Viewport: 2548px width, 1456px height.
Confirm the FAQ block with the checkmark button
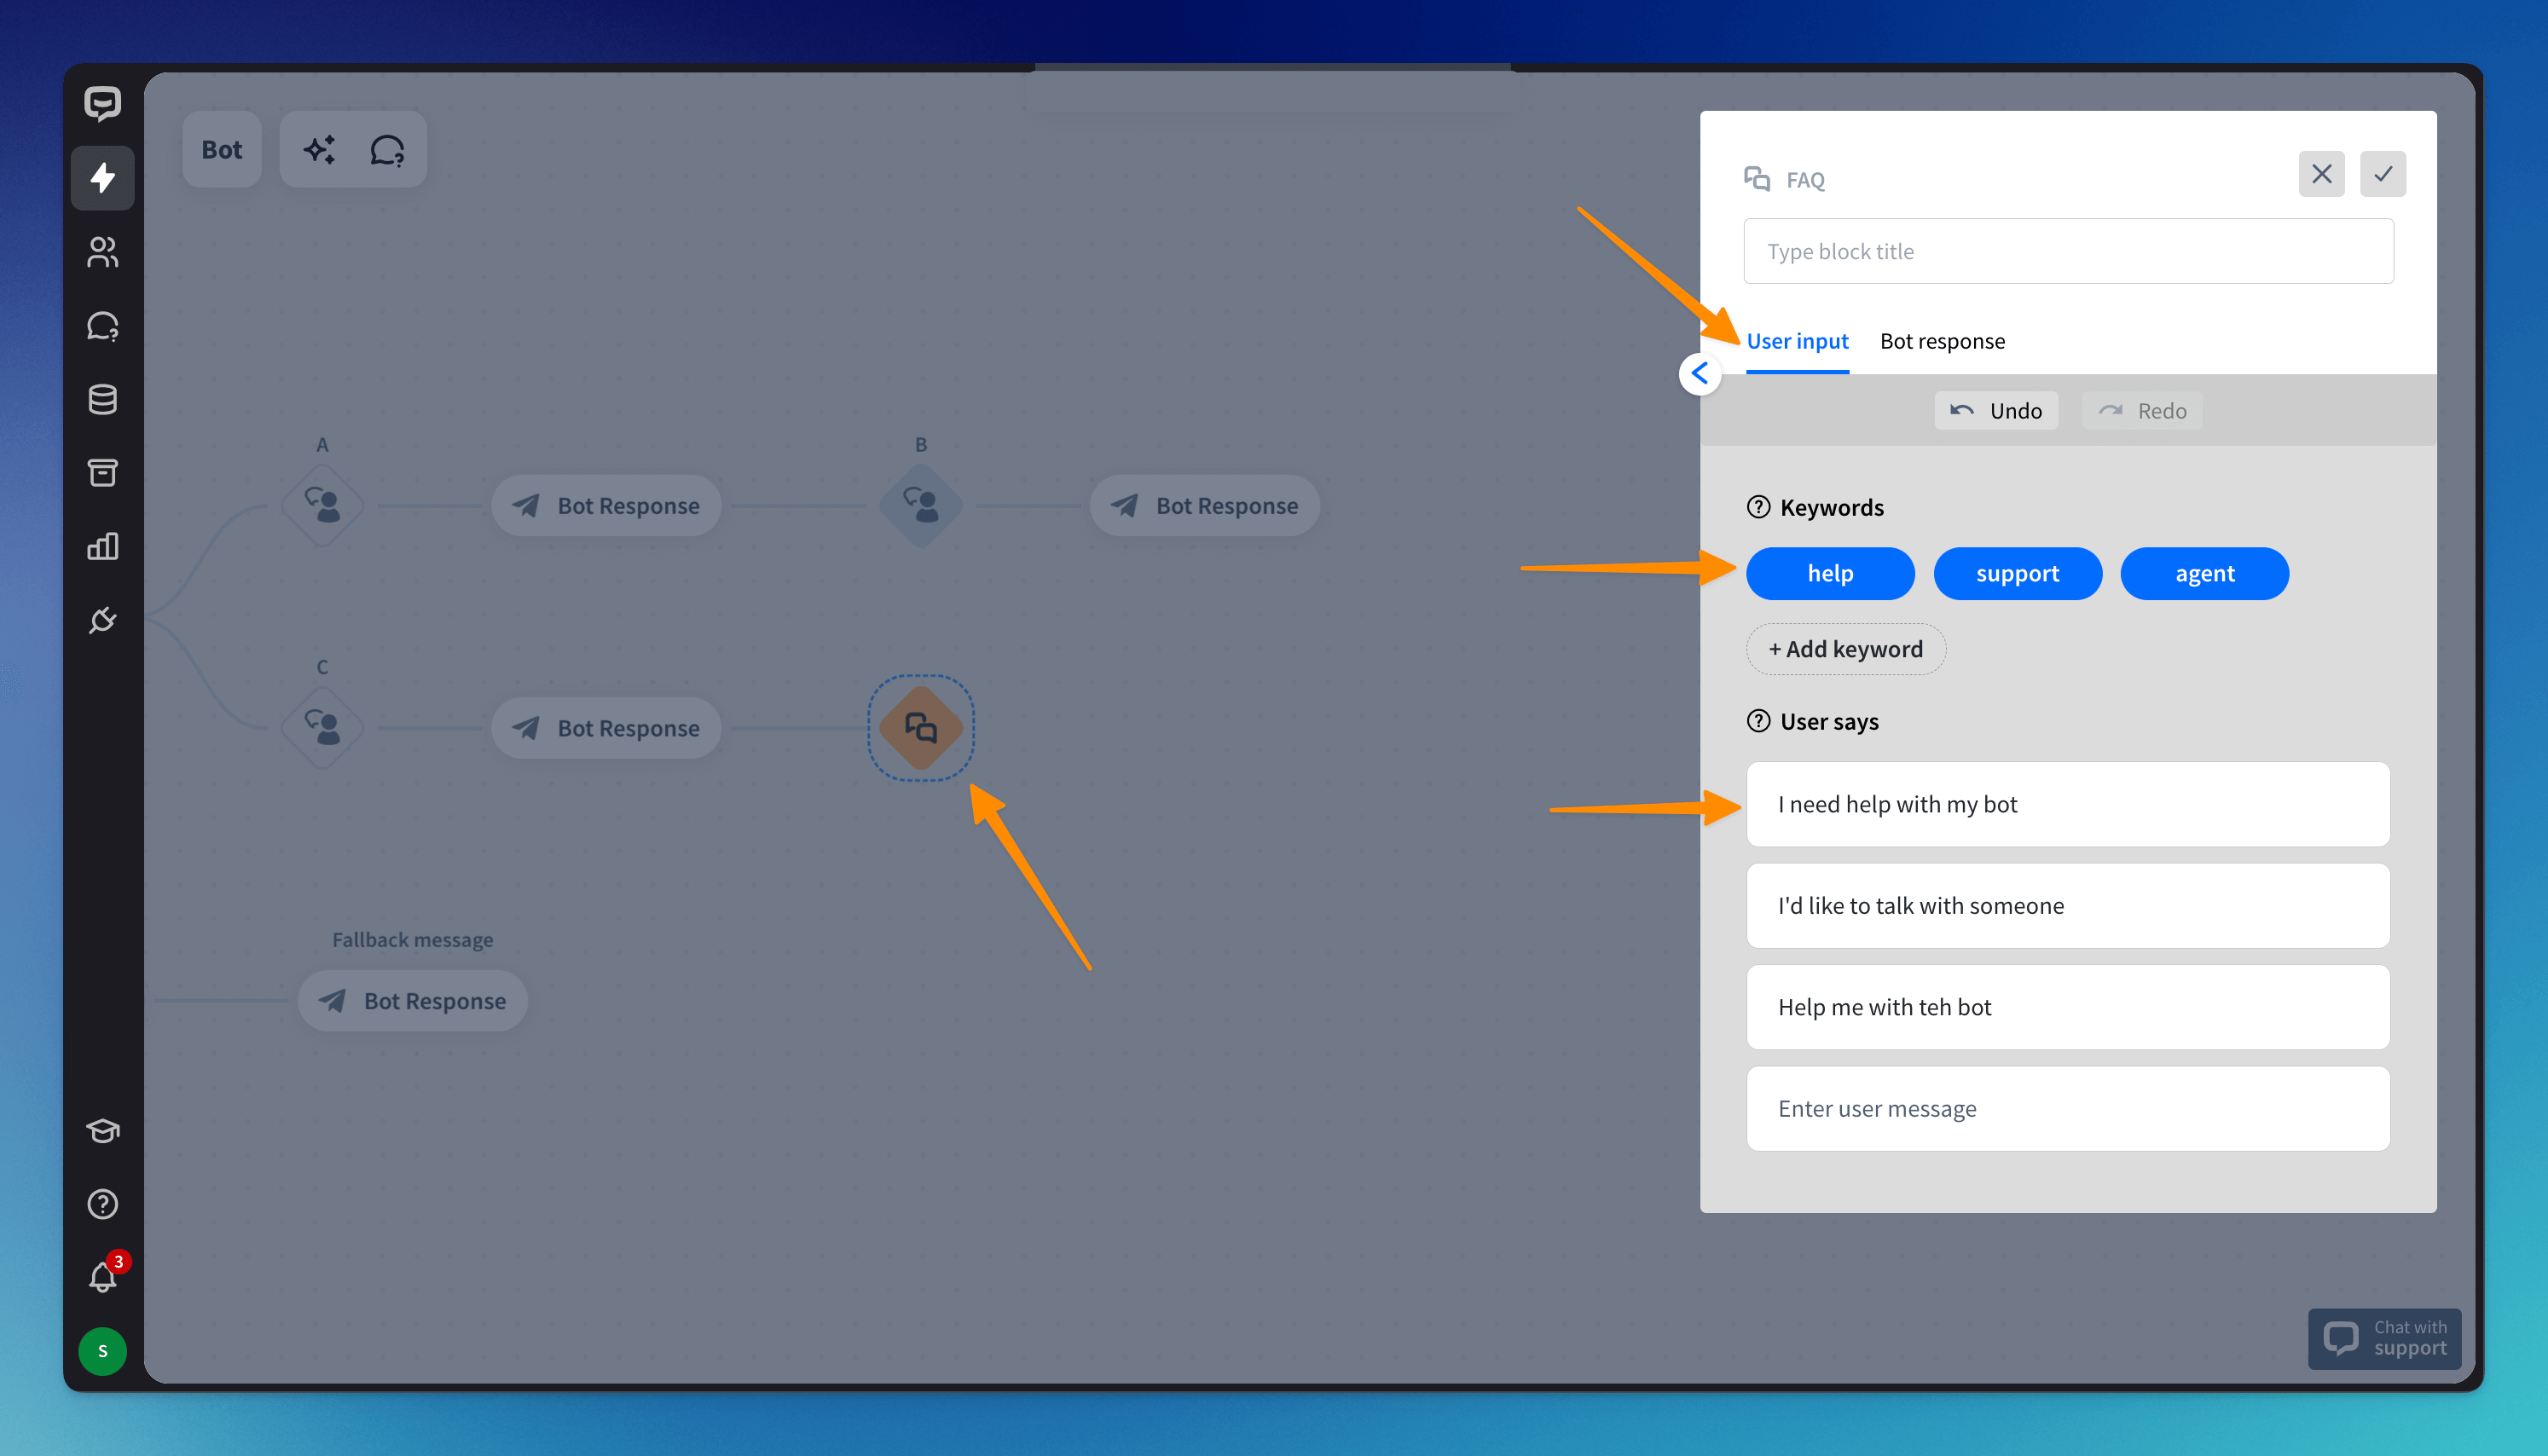point(2382,174)
